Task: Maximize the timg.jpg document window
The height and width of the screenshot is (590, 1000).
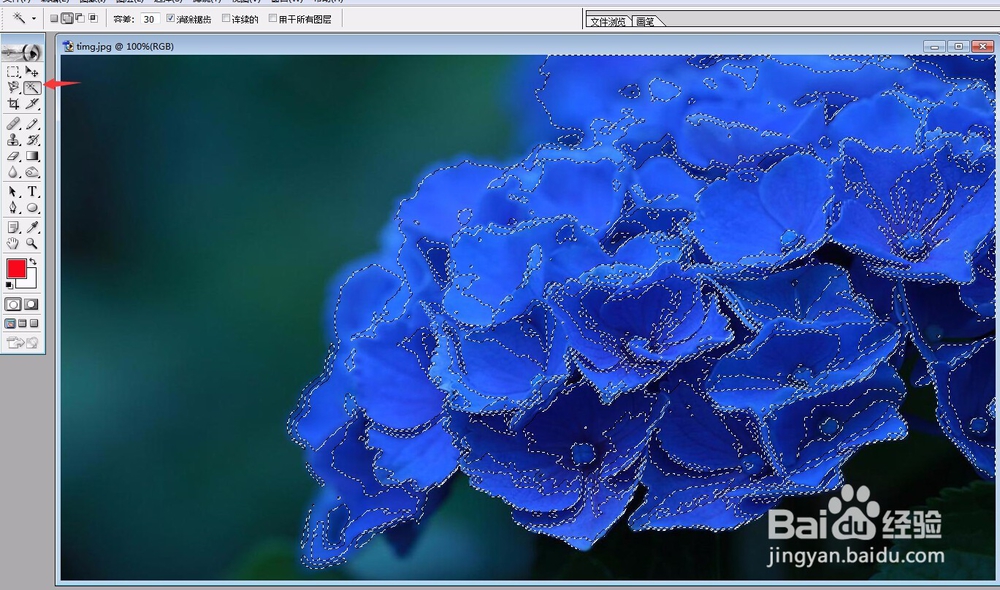Action: coord(959,47)
